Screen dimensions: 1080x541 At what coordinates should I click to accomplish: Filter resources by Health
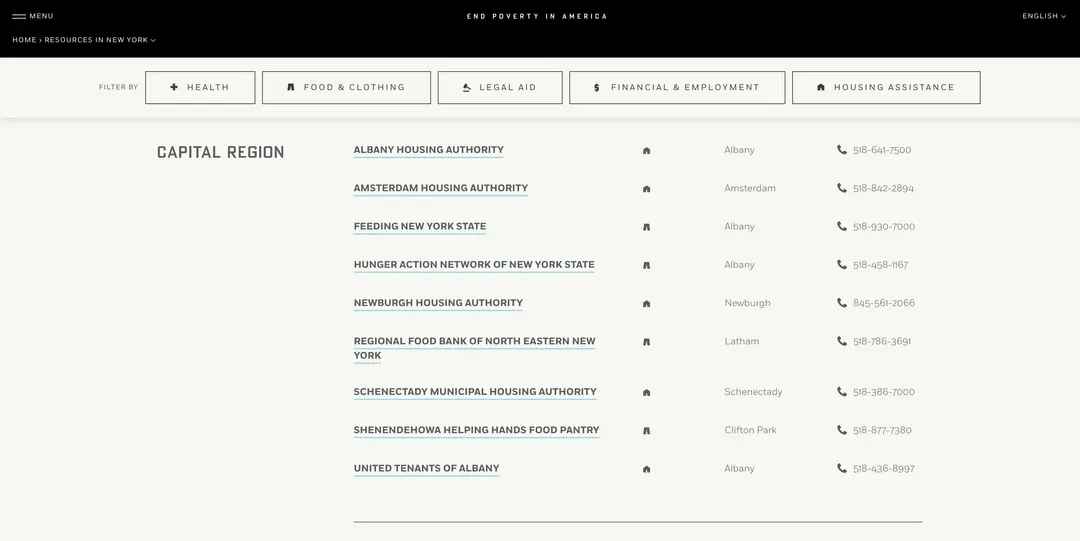(200, 88)
